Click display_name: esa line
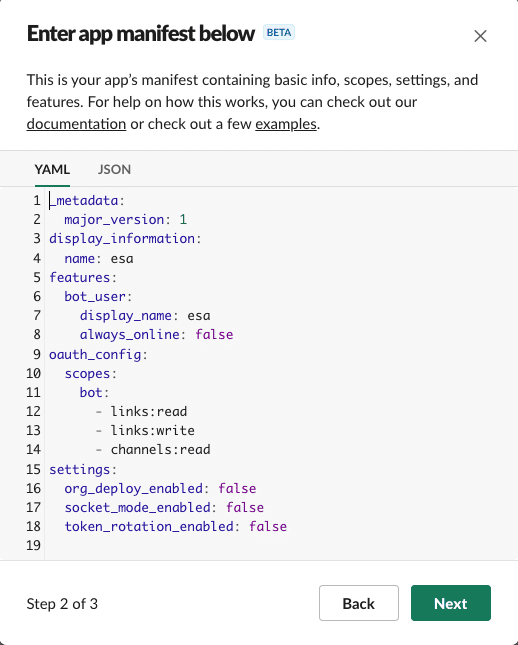This screenshot has width=518, height=645. coord(145,316)
